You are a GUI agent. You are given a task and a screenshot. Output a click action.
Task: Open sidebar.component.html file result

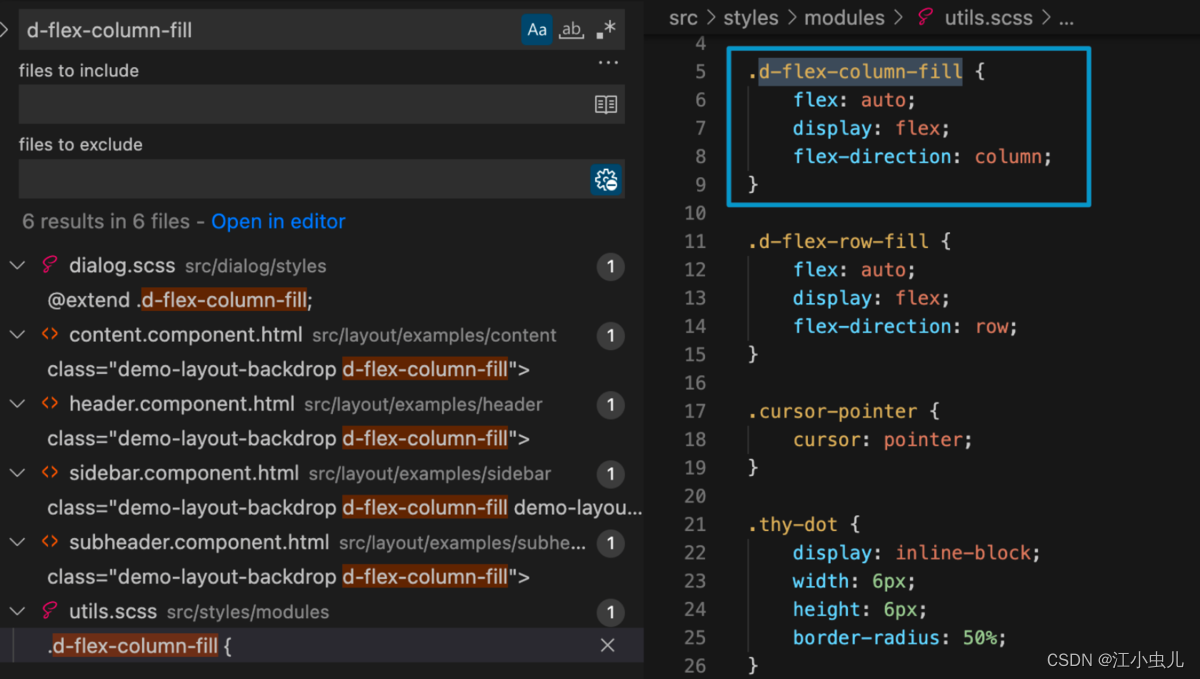(x=184, y=473)
